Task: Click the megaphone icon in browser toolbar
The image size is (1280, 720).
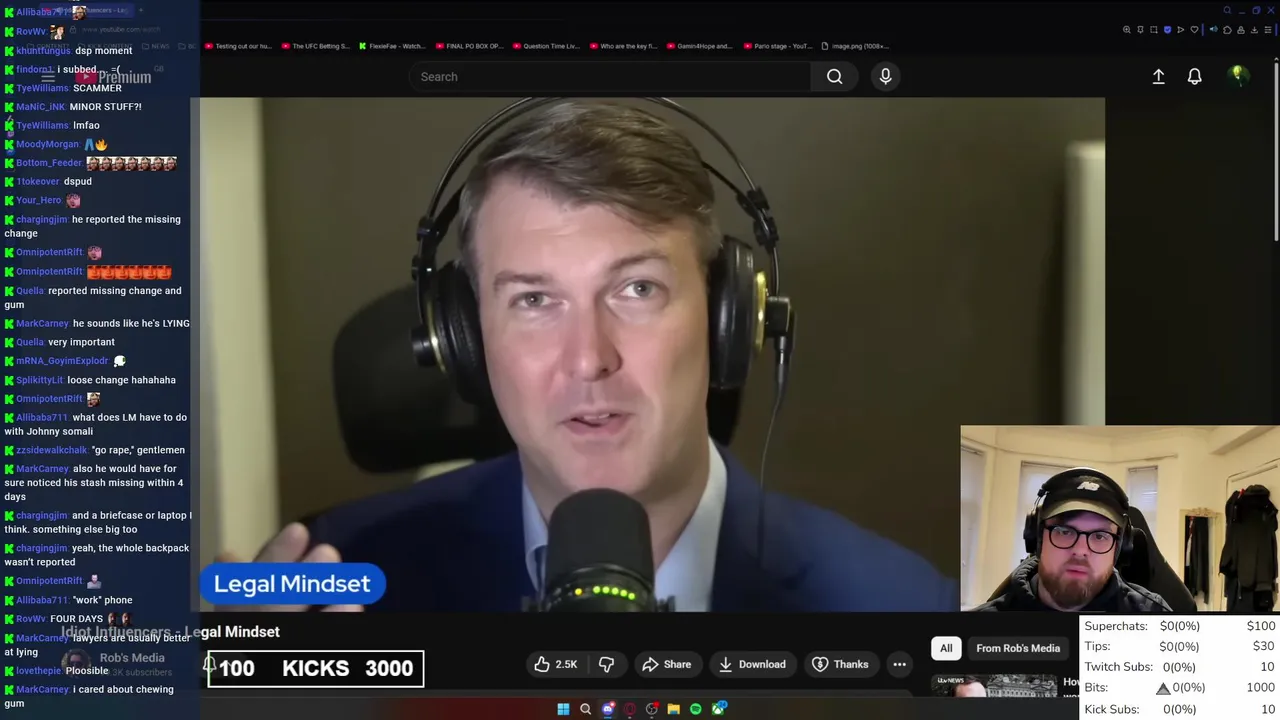Action: coord(1214,29)
